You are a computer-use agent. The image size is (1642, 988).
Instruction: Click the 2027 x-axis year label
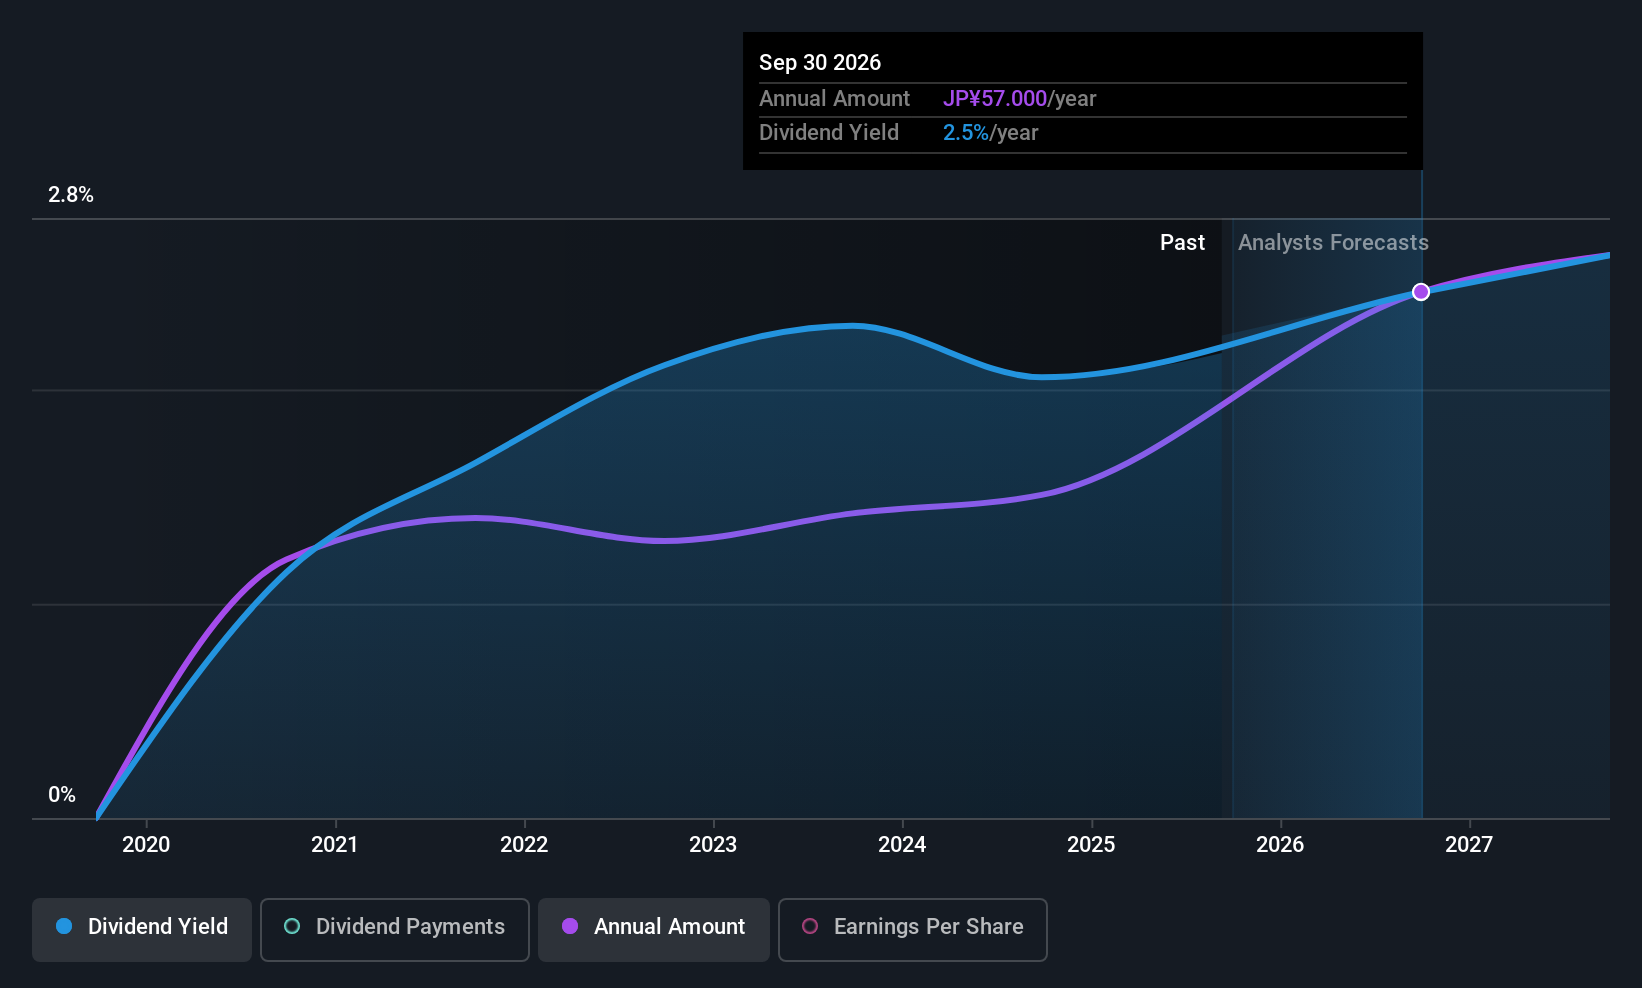tap(1469, 845)
